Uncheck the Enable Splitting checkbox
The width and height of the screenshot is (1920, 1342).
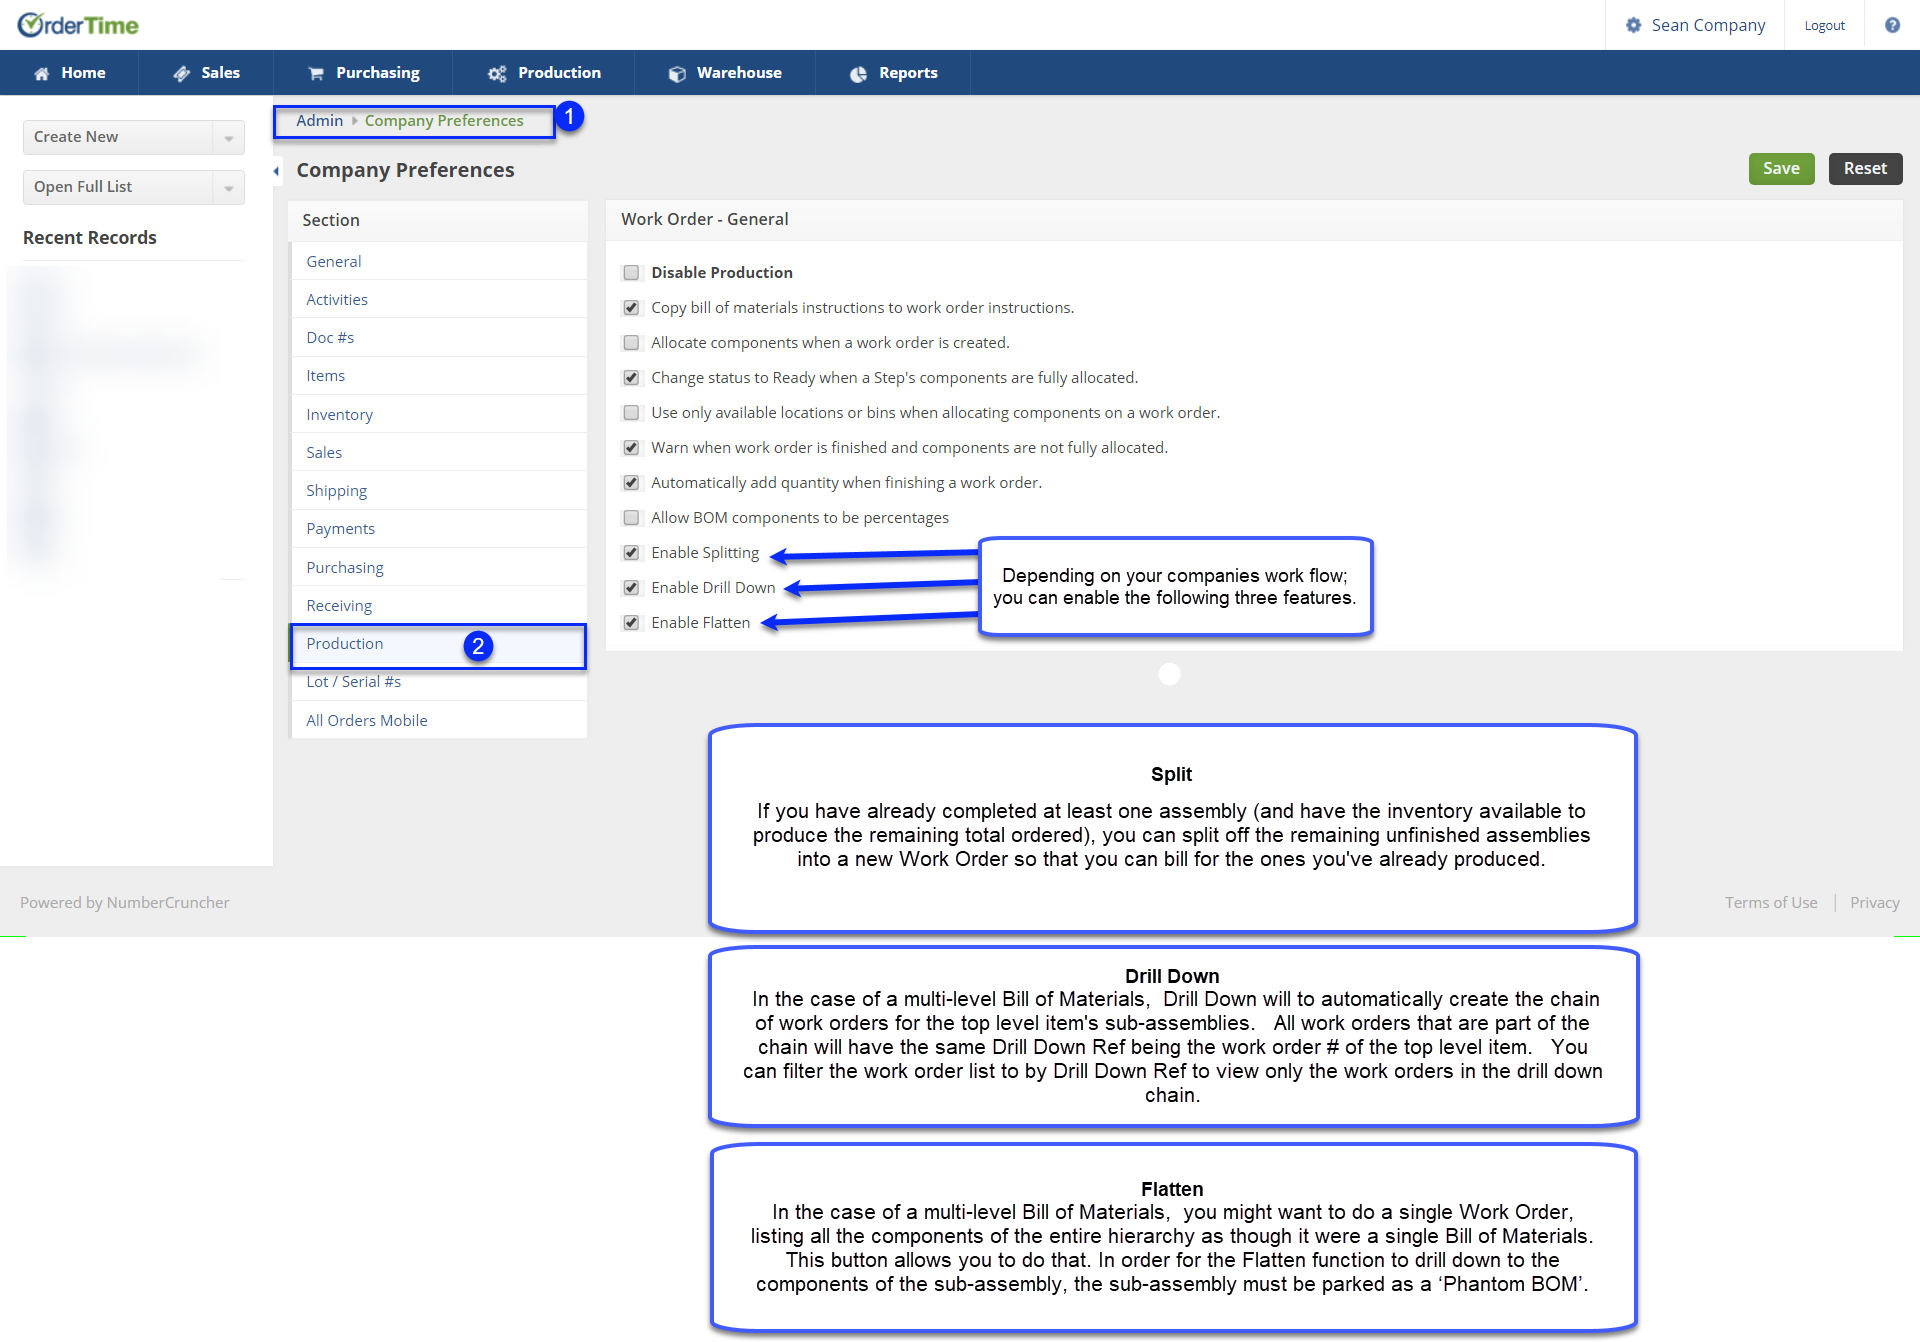coord(631,553)
